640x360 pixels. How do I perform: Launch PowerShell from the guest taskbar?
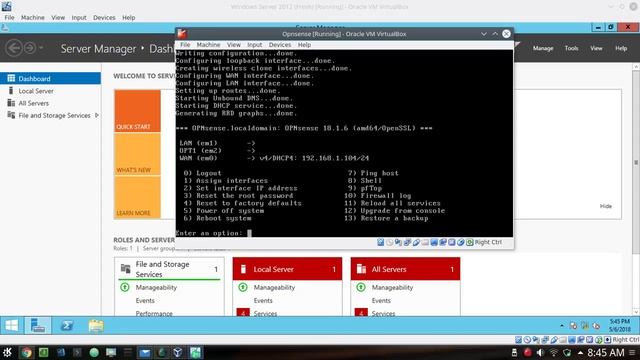click(67, 326)
